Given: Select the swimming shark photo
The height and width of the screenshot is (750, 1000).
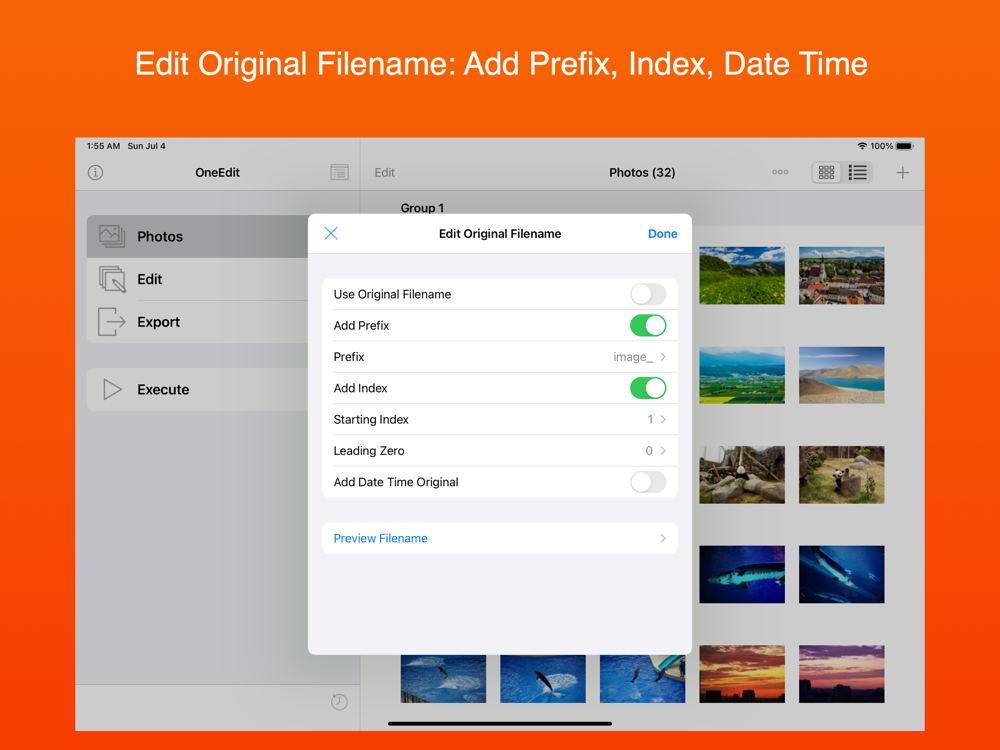Looking at the screenshot, I should tap(842, 574).
